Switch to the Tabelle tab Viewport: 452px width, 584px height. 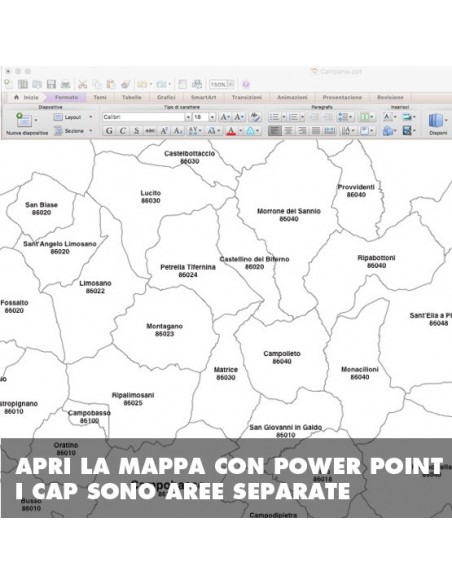click(x=131, y=98)
